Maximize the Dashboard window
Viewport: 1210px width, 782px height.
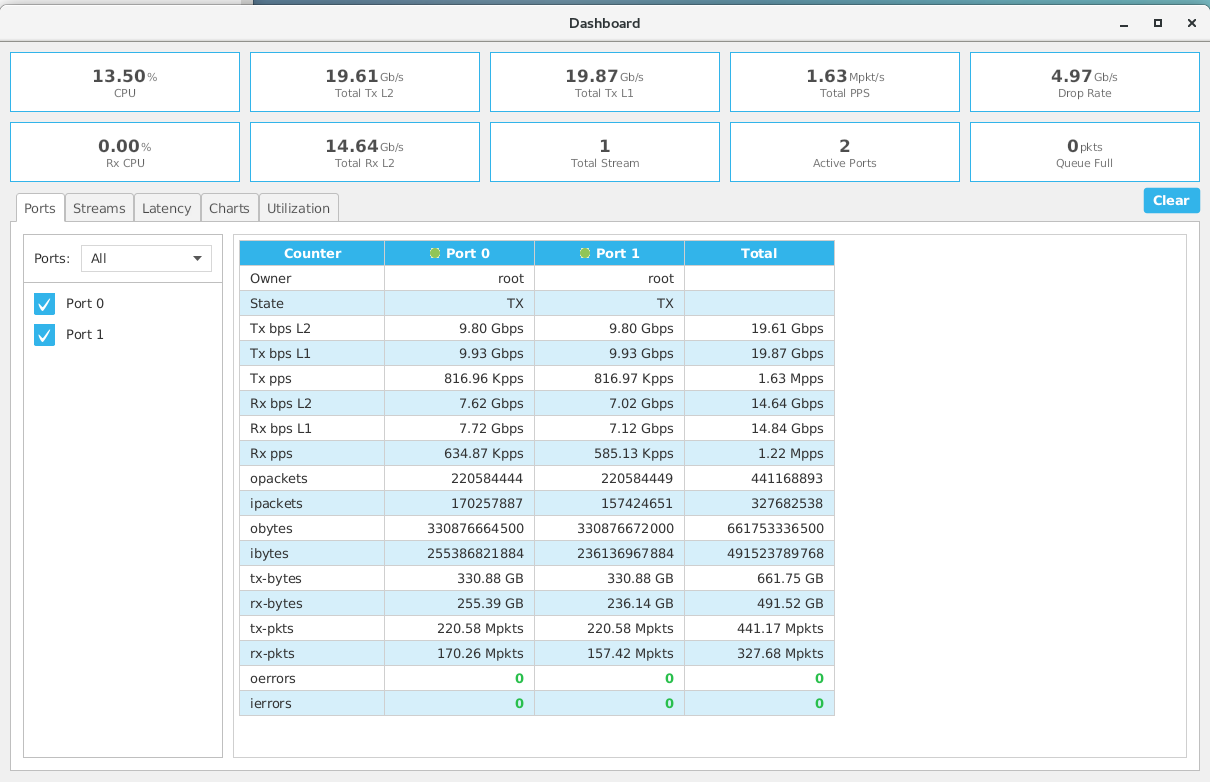click(x=1157, y=23)
